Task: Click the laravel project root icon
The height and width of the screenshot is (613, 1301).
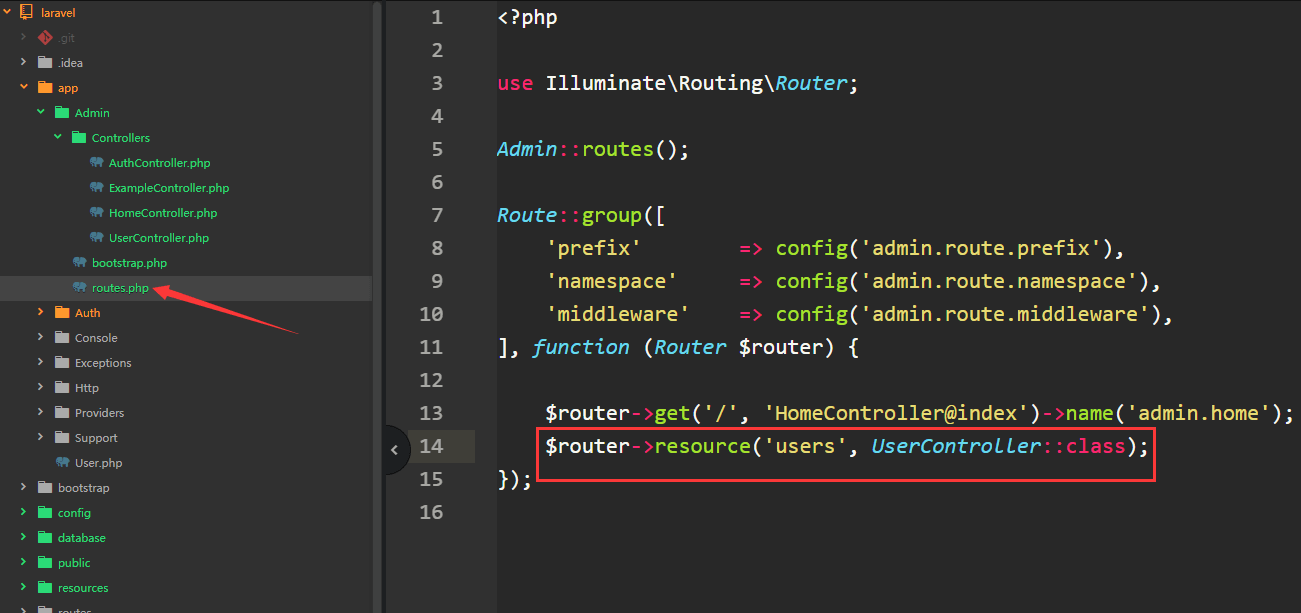Action: 27,13
